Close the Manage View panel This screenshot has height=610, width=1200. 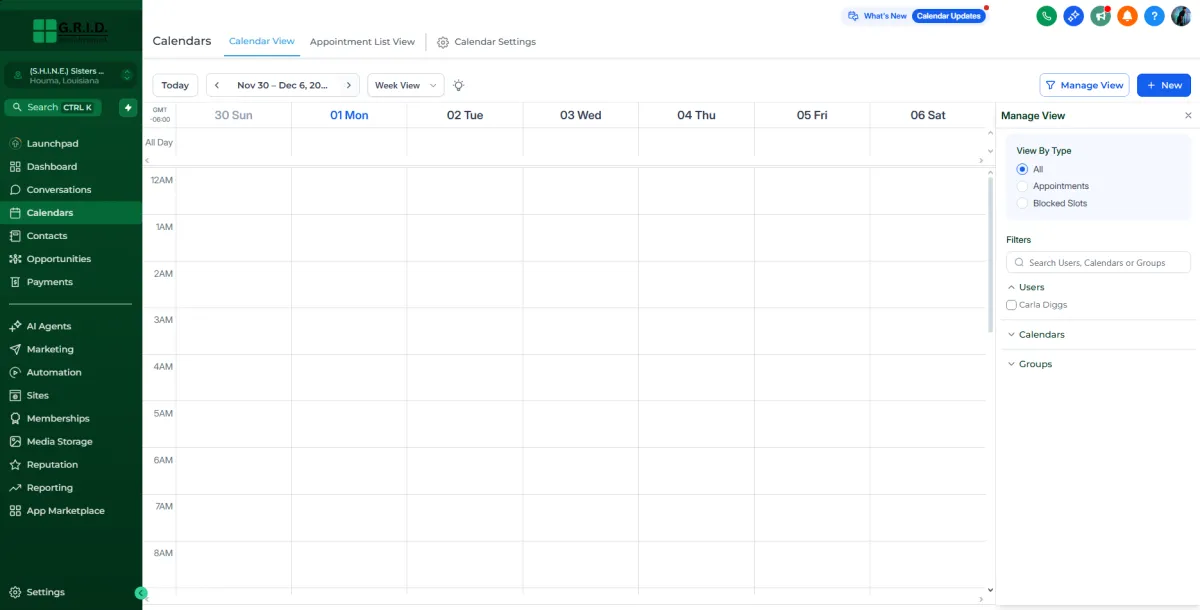1188,116
